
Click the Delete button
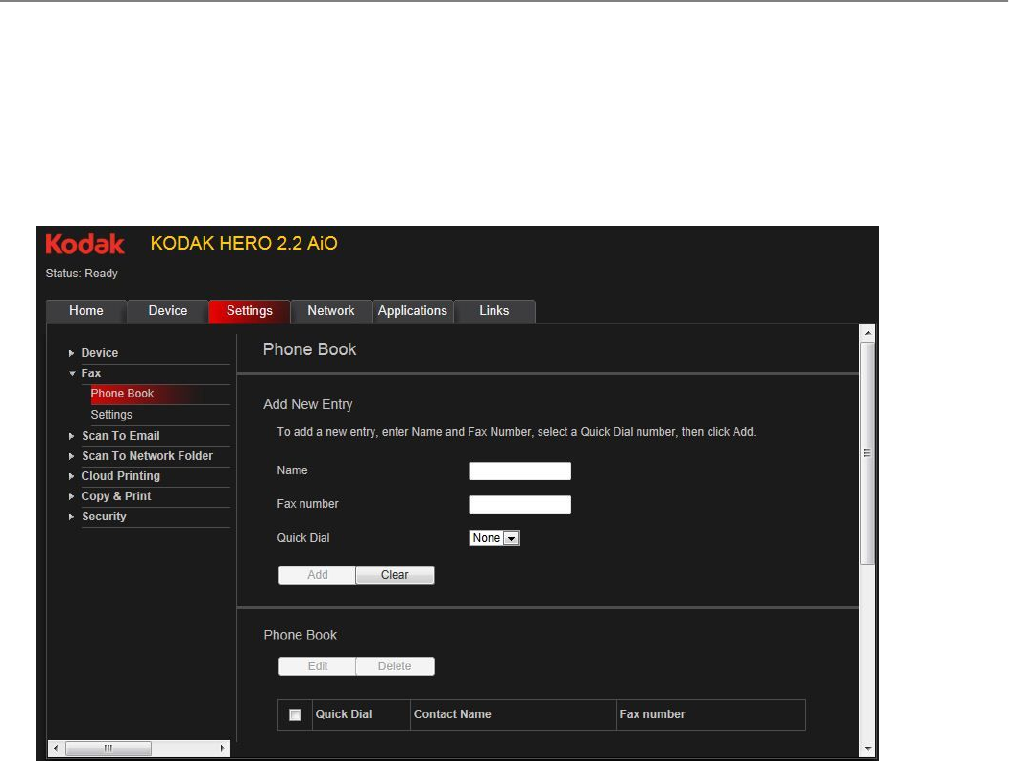394,666
